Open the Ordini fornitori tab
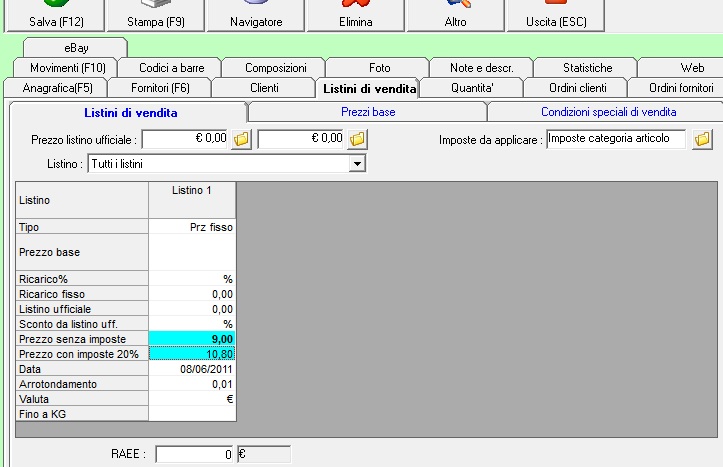This screenshot has width=723, height=467. pyautogui.click(x=676, y=88)
